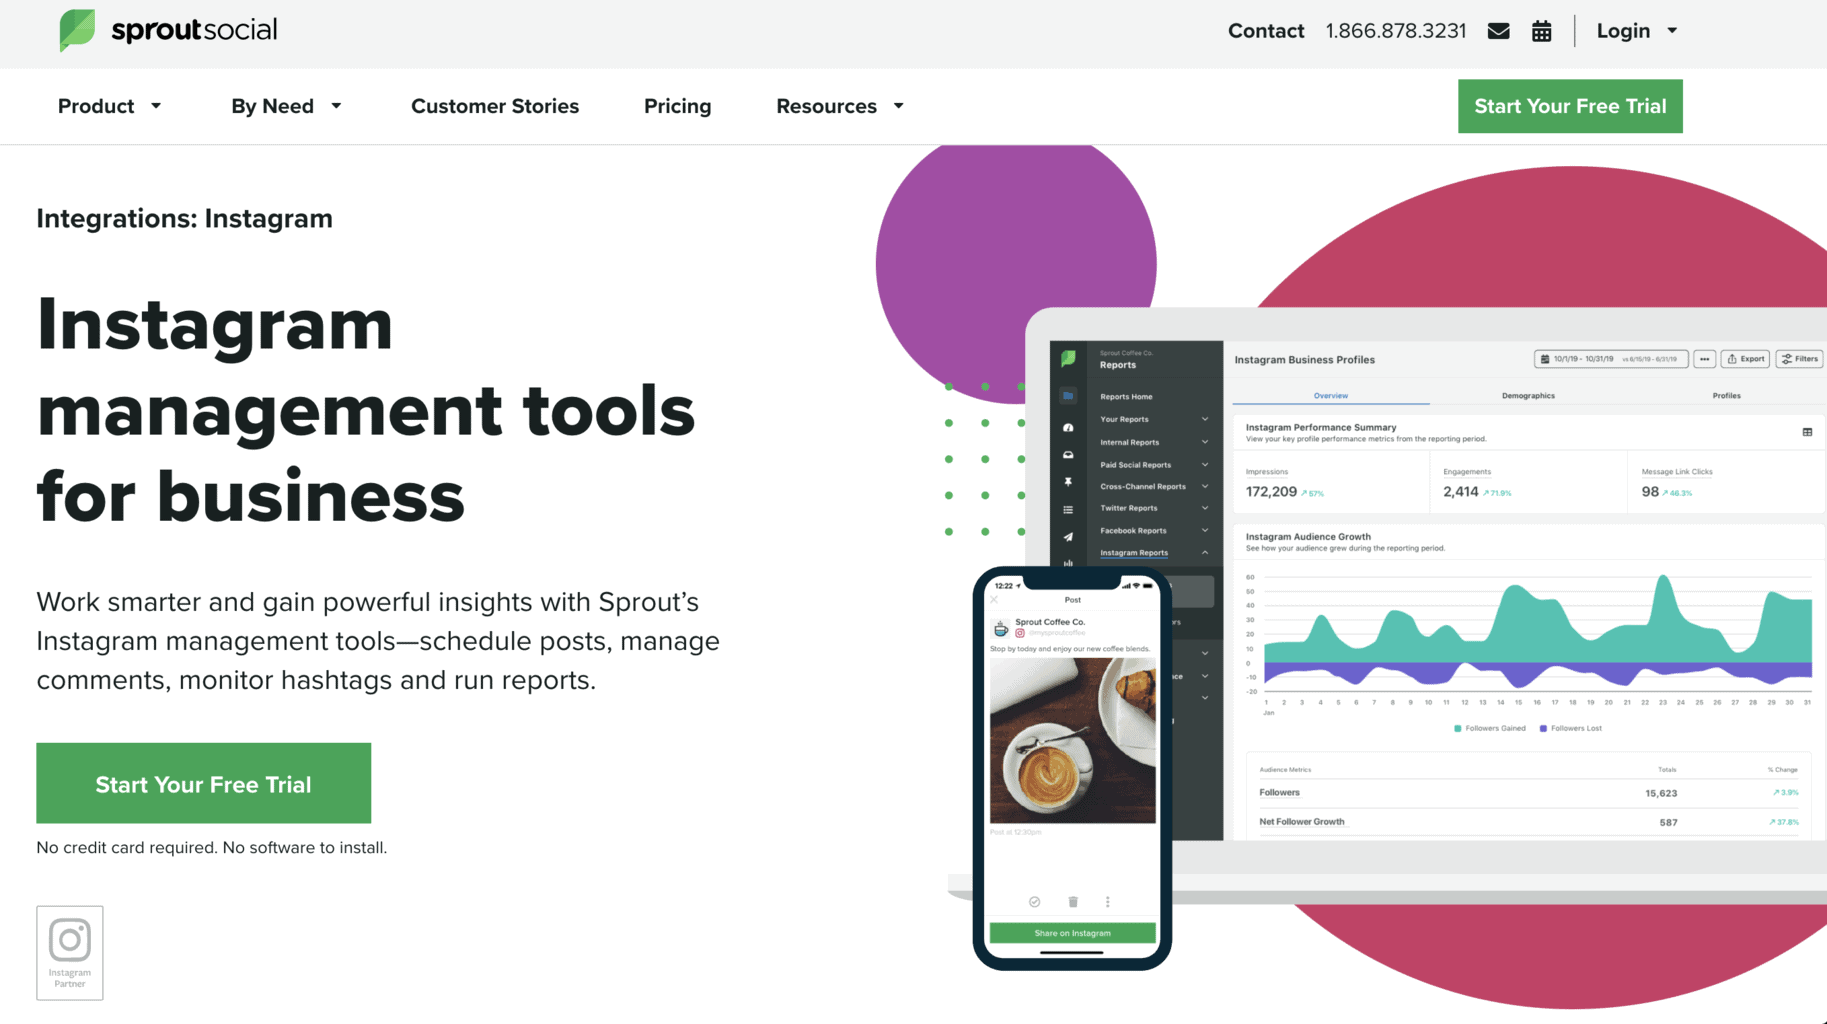Viewport: 1827px width, 1024px height.
Task: Expand Paid Social Reports chevron
Action: click(x=1204, y=465)
